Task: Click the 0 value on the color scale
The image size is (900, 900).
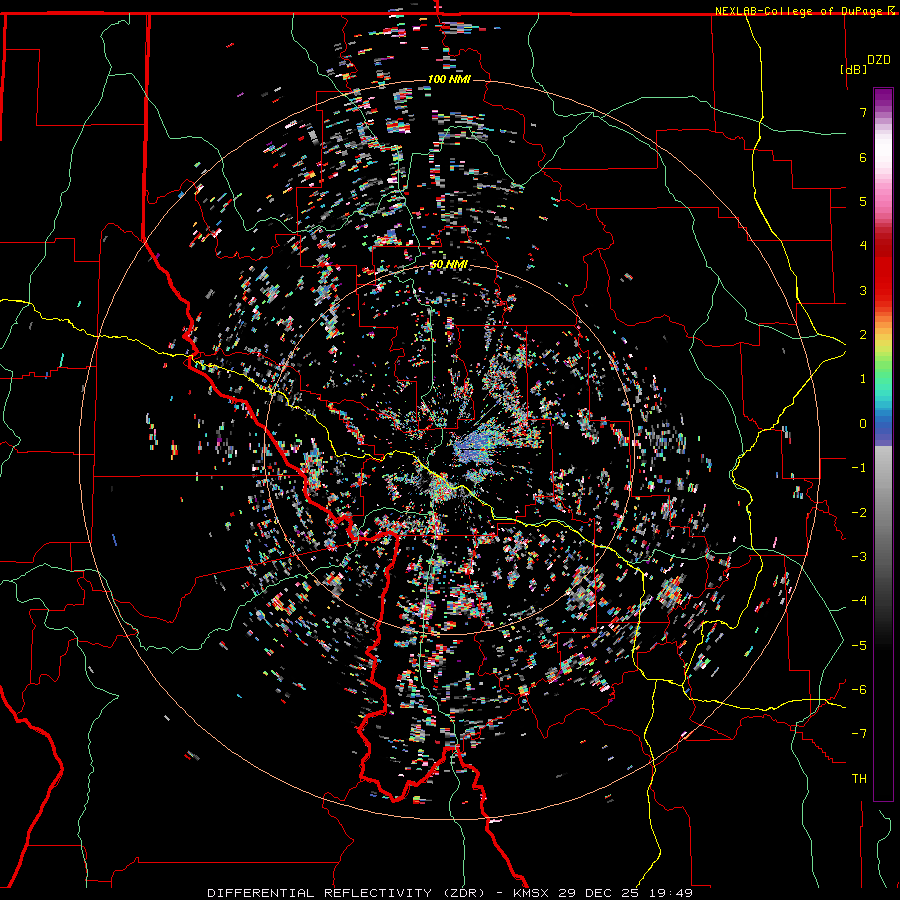Action: (863, 424)
